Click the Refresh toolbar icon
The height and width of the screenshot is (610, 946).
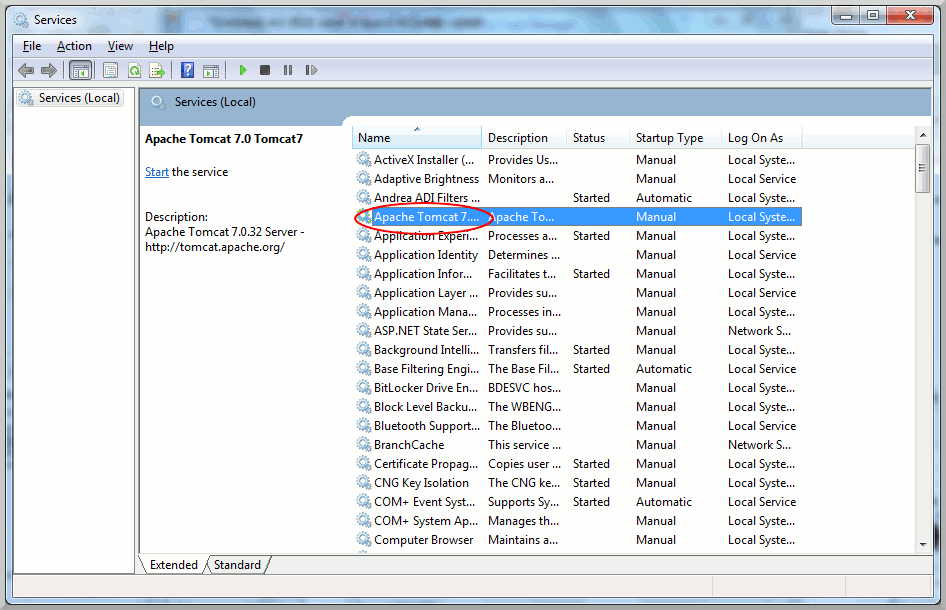pos(134,70)
